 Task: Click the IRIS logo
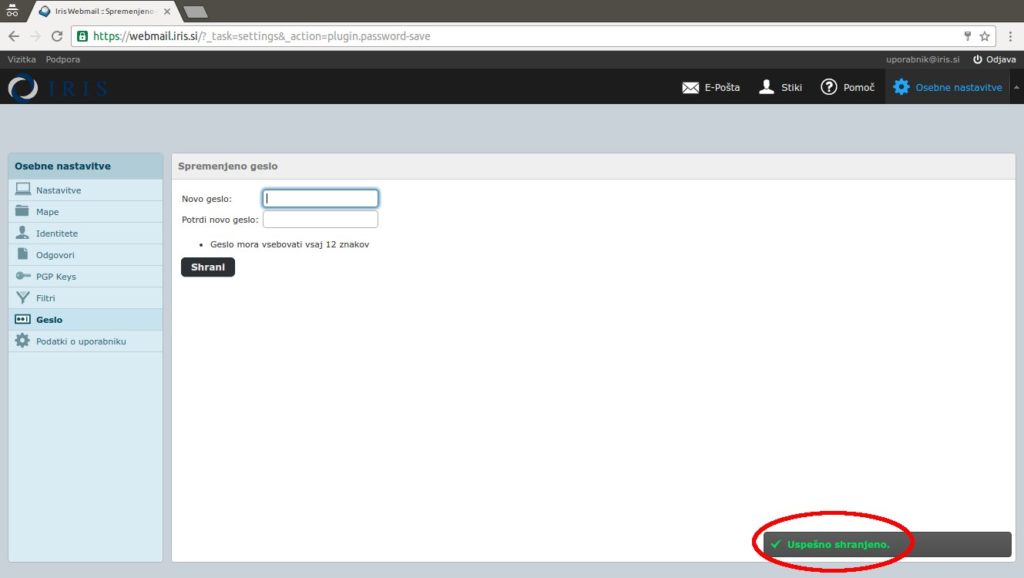(x=57, y=88)
